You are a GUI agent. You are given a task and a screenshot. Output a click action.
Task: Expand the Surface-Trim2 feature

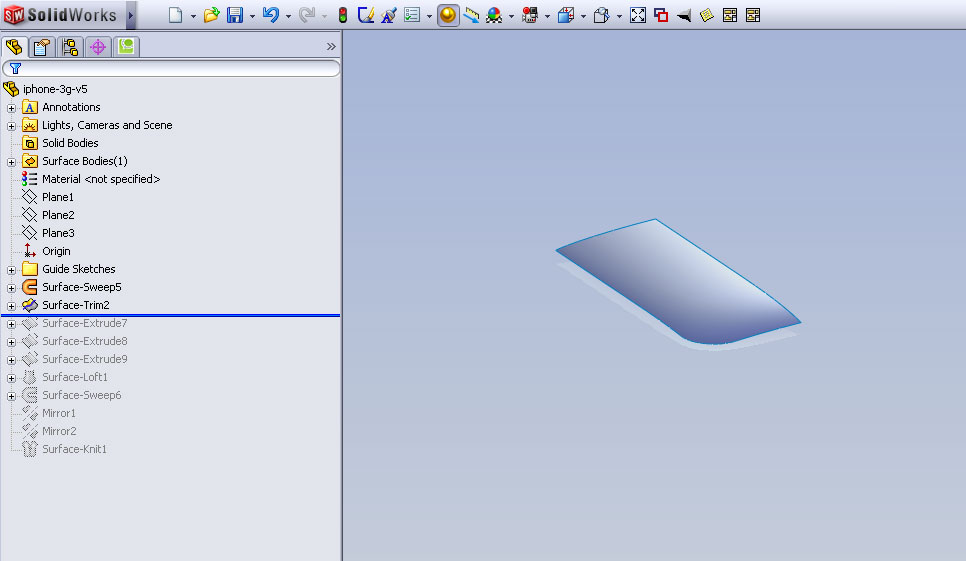click(11, 306)
